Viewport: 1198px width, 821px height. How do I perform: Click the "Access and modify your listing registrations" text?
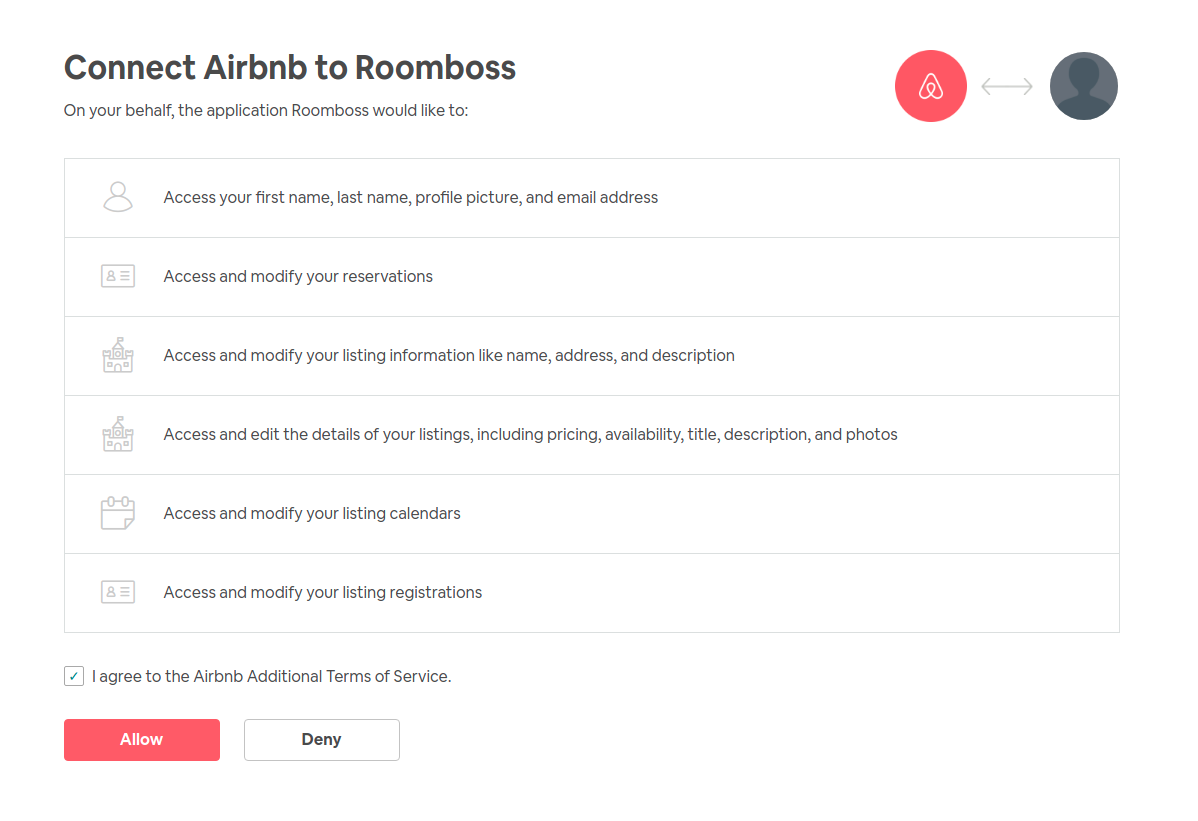coord(322,592)
